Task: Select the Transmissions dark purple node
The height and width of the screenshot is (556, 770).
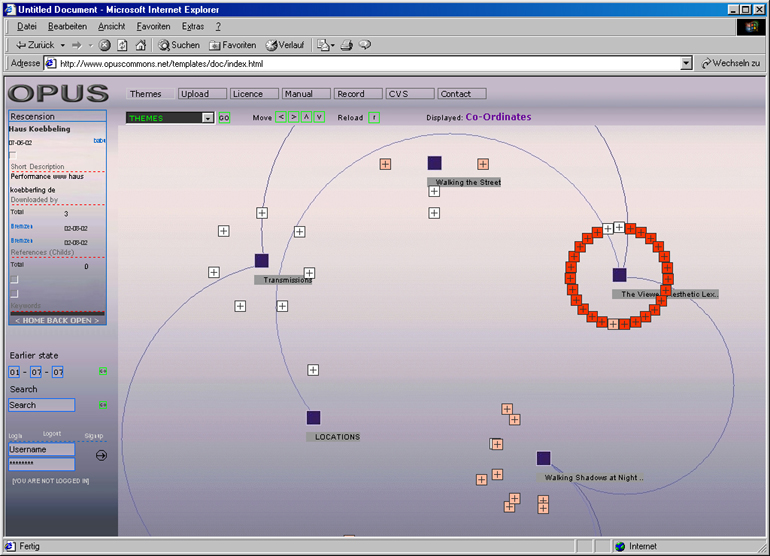Action: pyautogui.click(x=262, y=261)
